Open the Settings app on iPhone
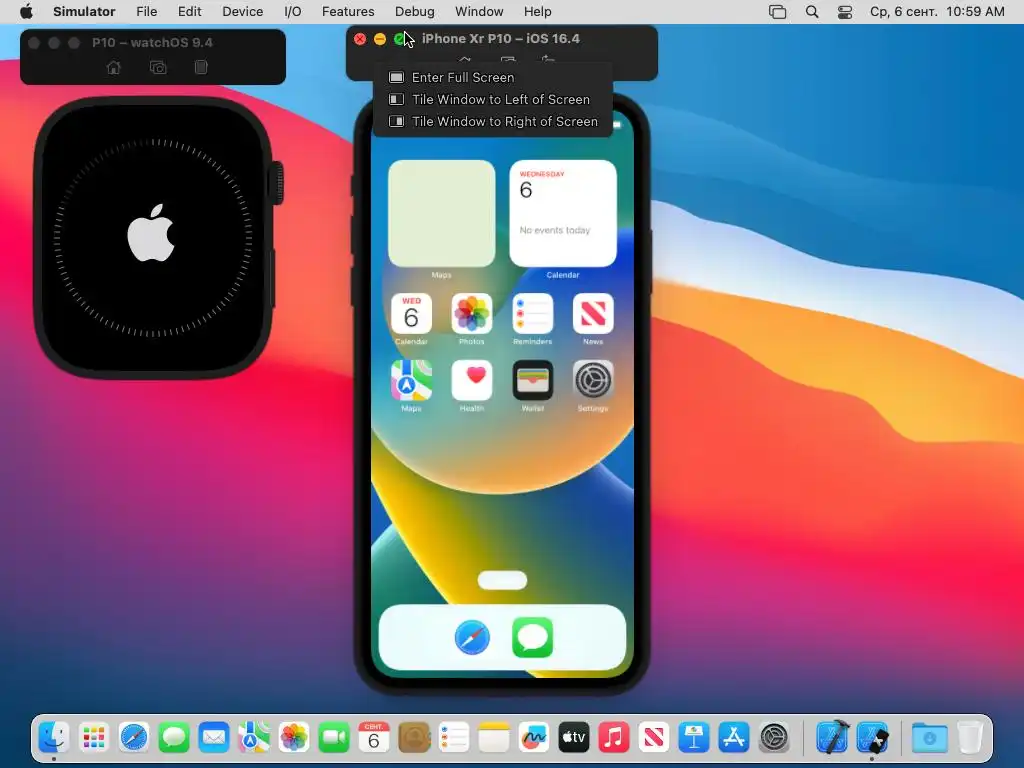The image size is (1024, 768). (593, 380)
